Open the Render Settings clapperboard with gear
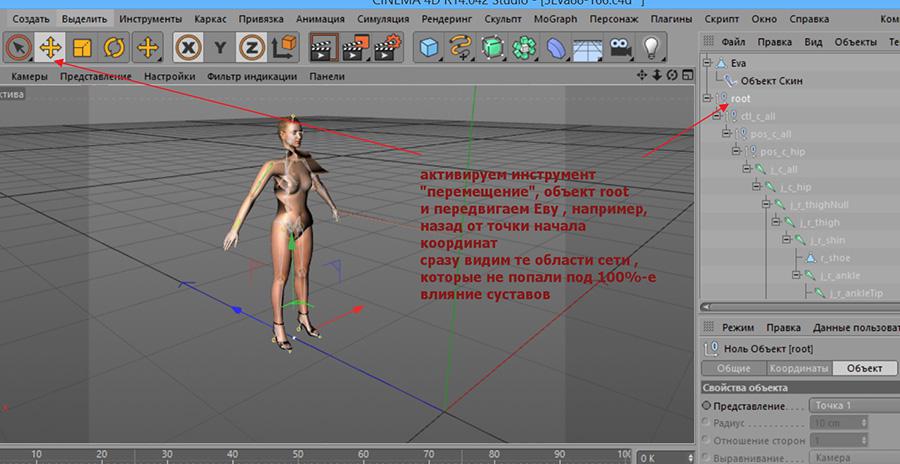900x464 pixels. coord(390,47)
